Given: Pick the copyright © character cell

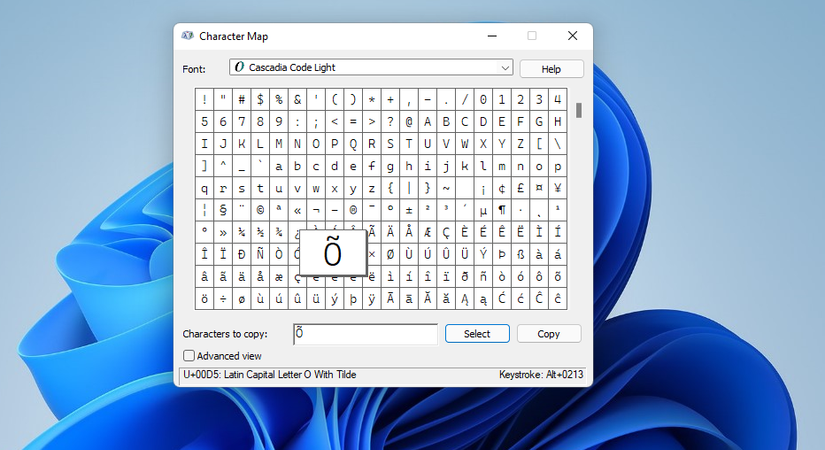Looking at the screenshot, I should click(x=260, y=210).
